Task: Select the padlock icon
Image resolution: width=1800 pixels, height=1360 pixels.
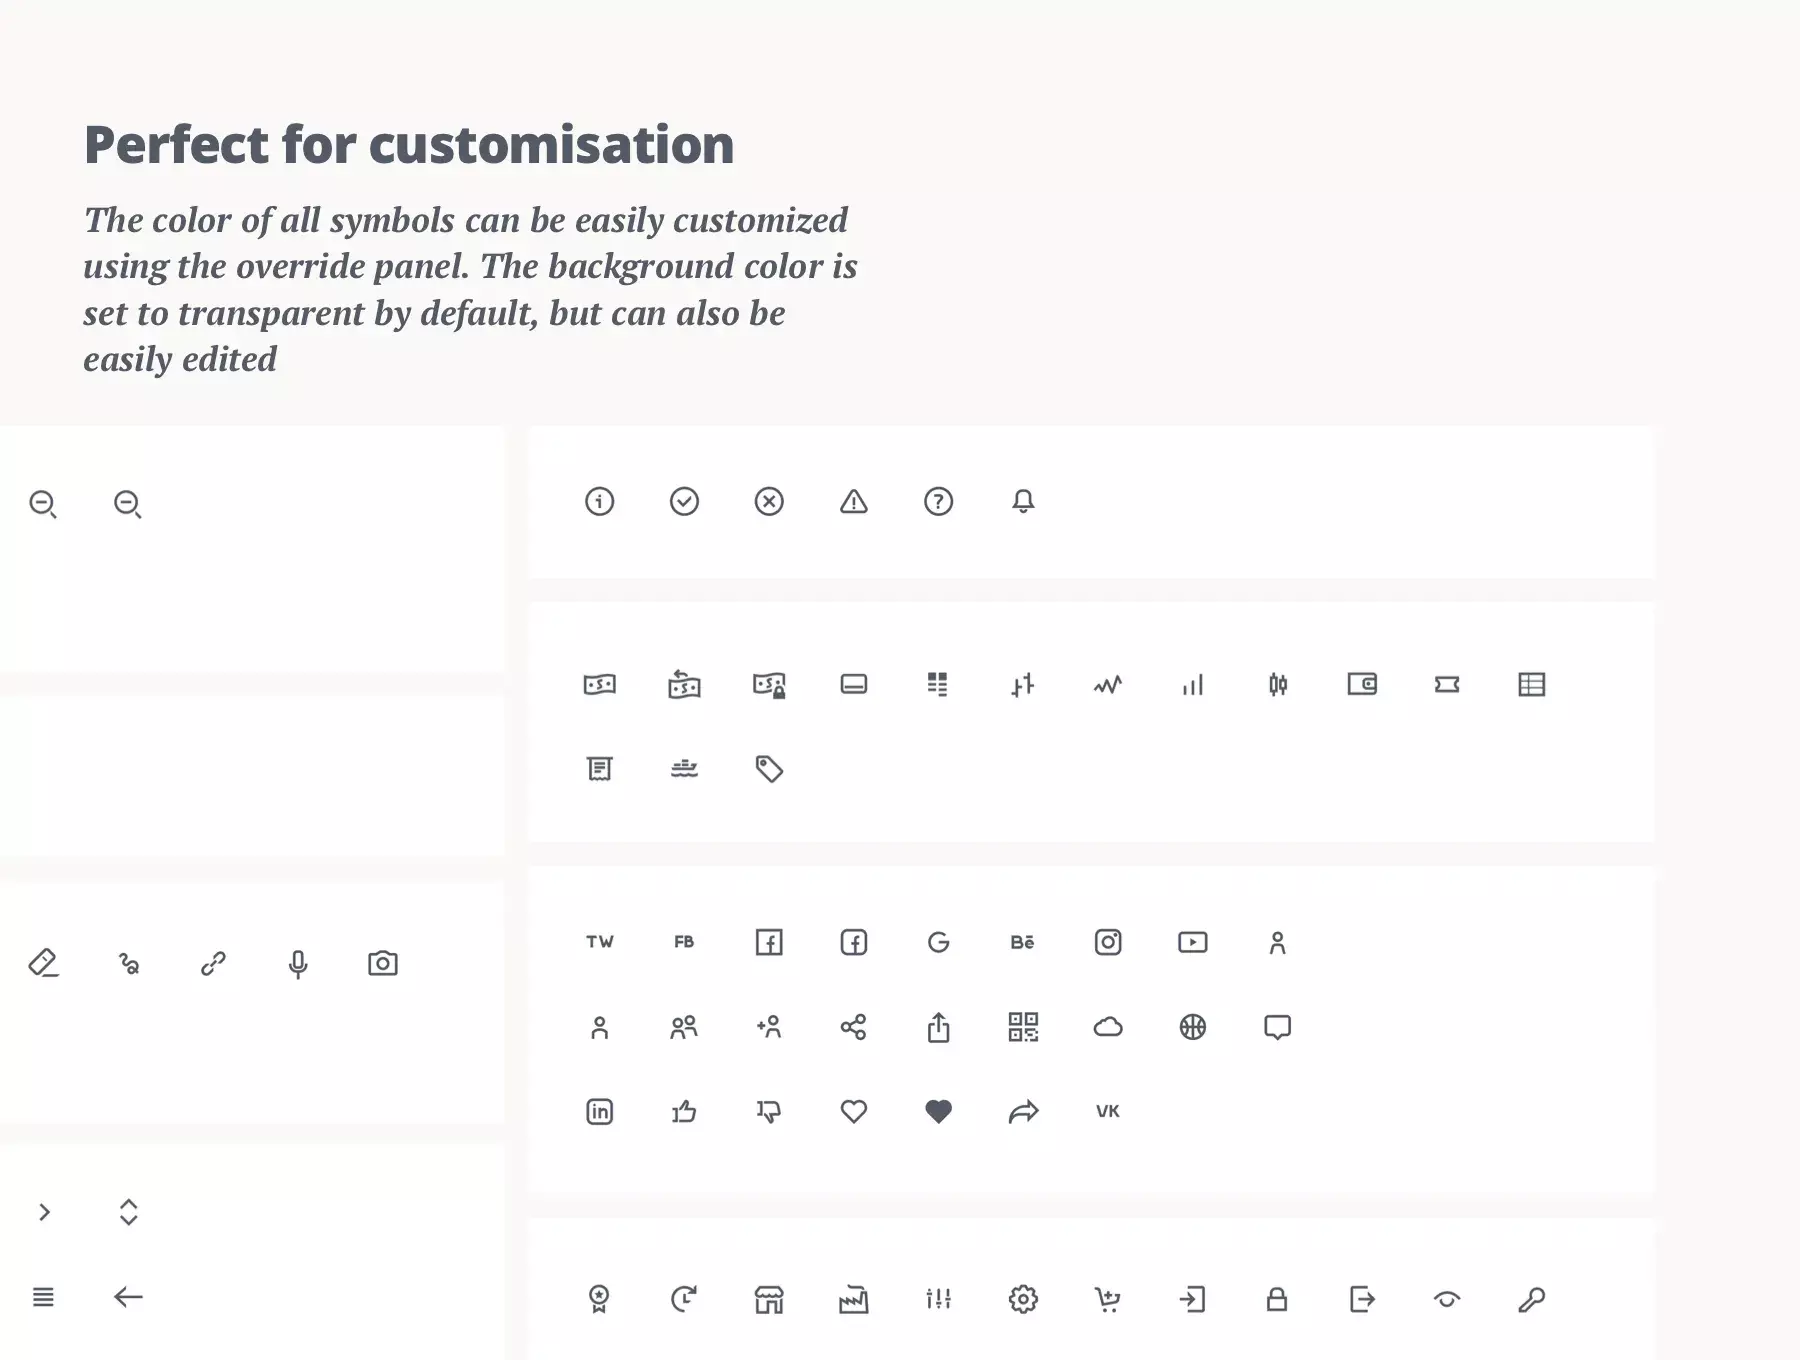Action: pyautogui.click(x=1277, y=1299)
